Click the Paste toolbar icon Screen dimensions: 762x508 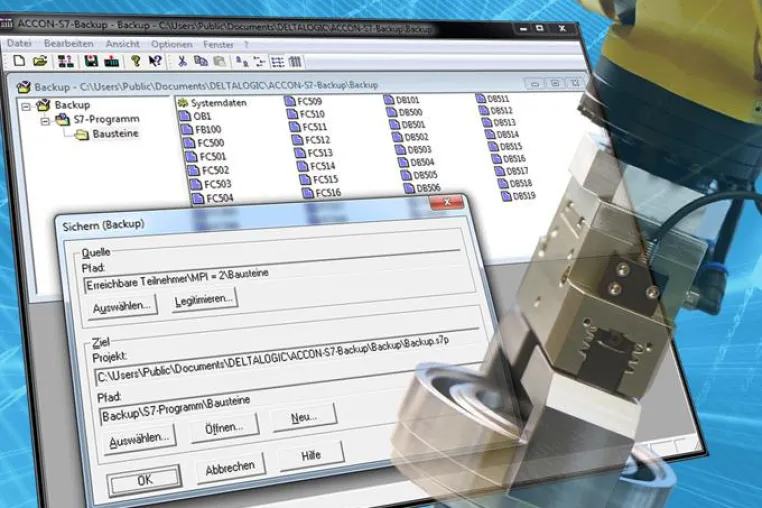point(220,61)
